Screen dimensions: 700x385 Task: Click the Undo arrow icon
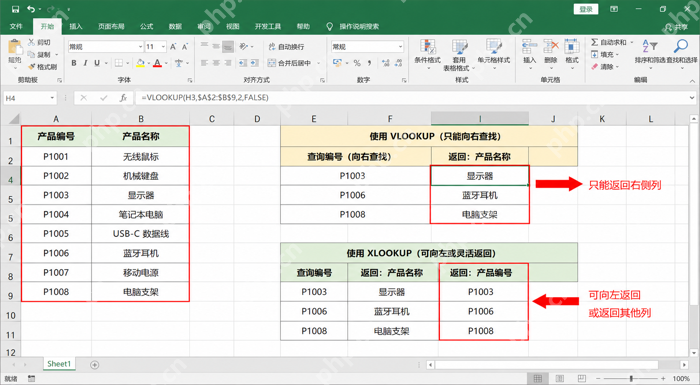[31, 9]
